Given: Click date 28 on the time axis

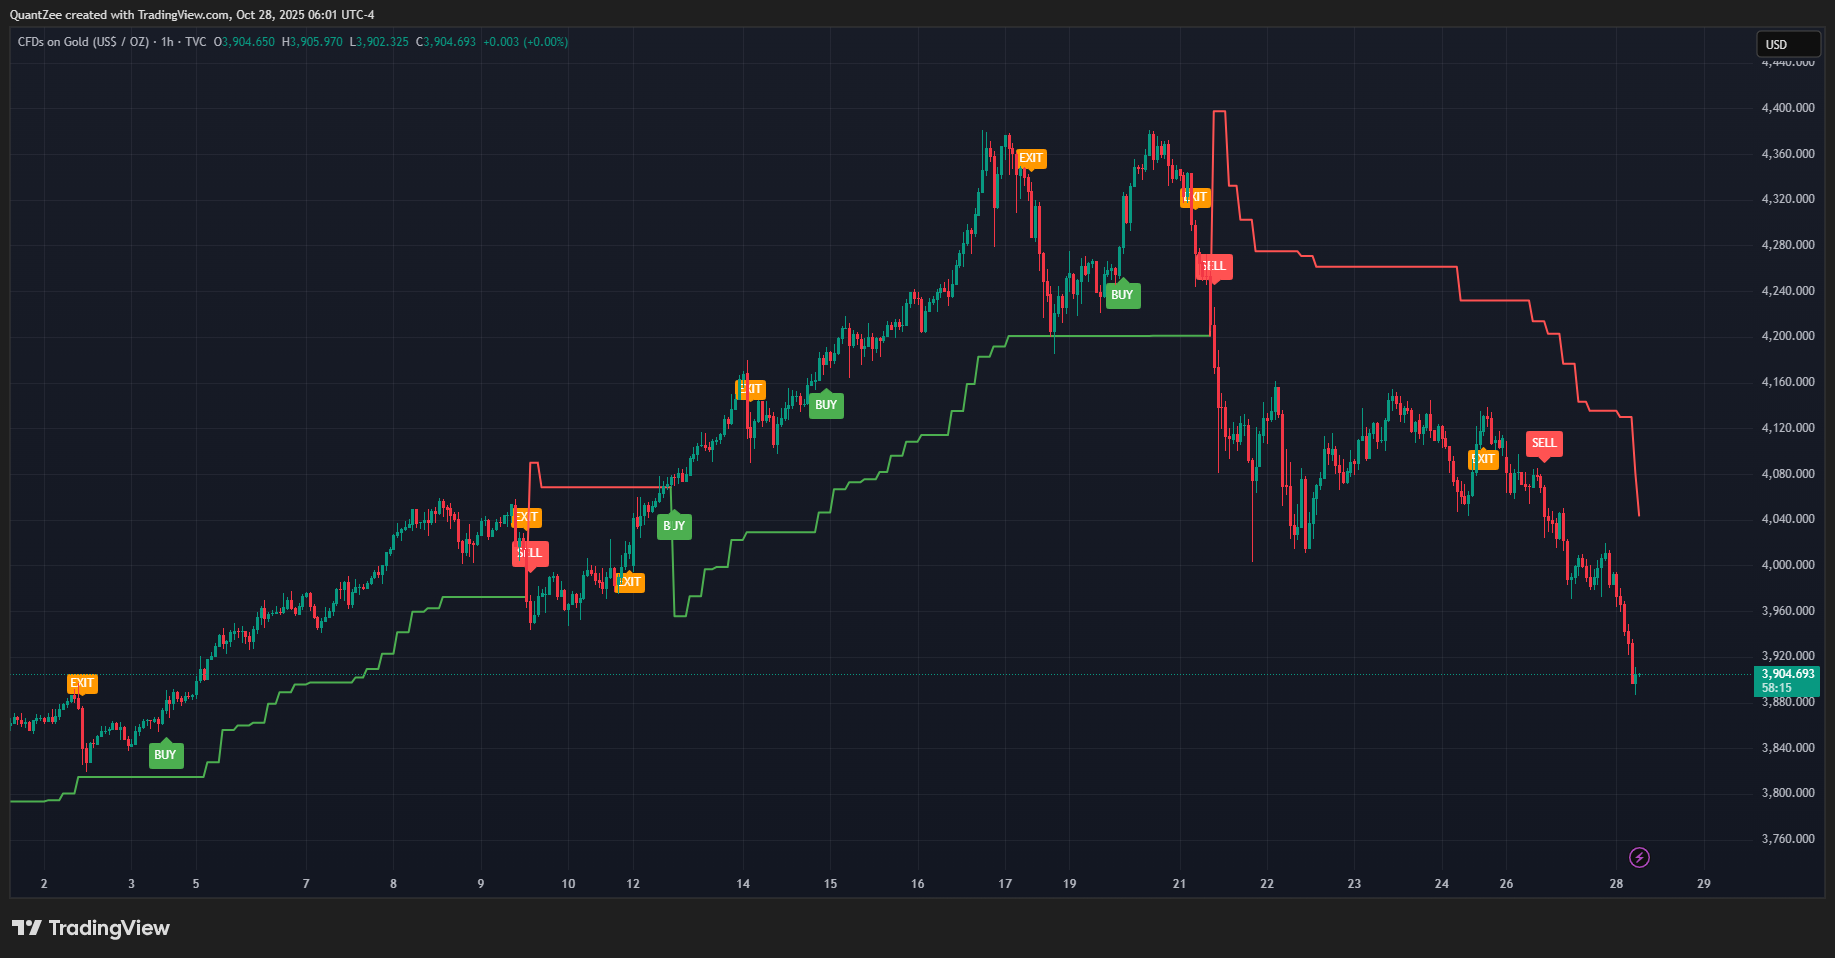Looking at the screenshot, I should pos(1616,884).
